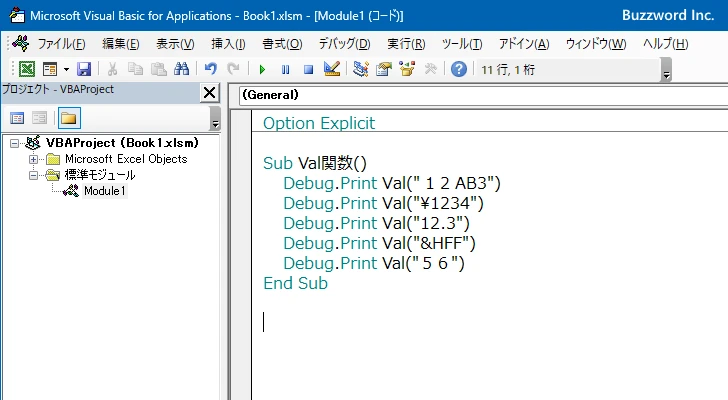Open the Project Explorer icon

point(360,69)
